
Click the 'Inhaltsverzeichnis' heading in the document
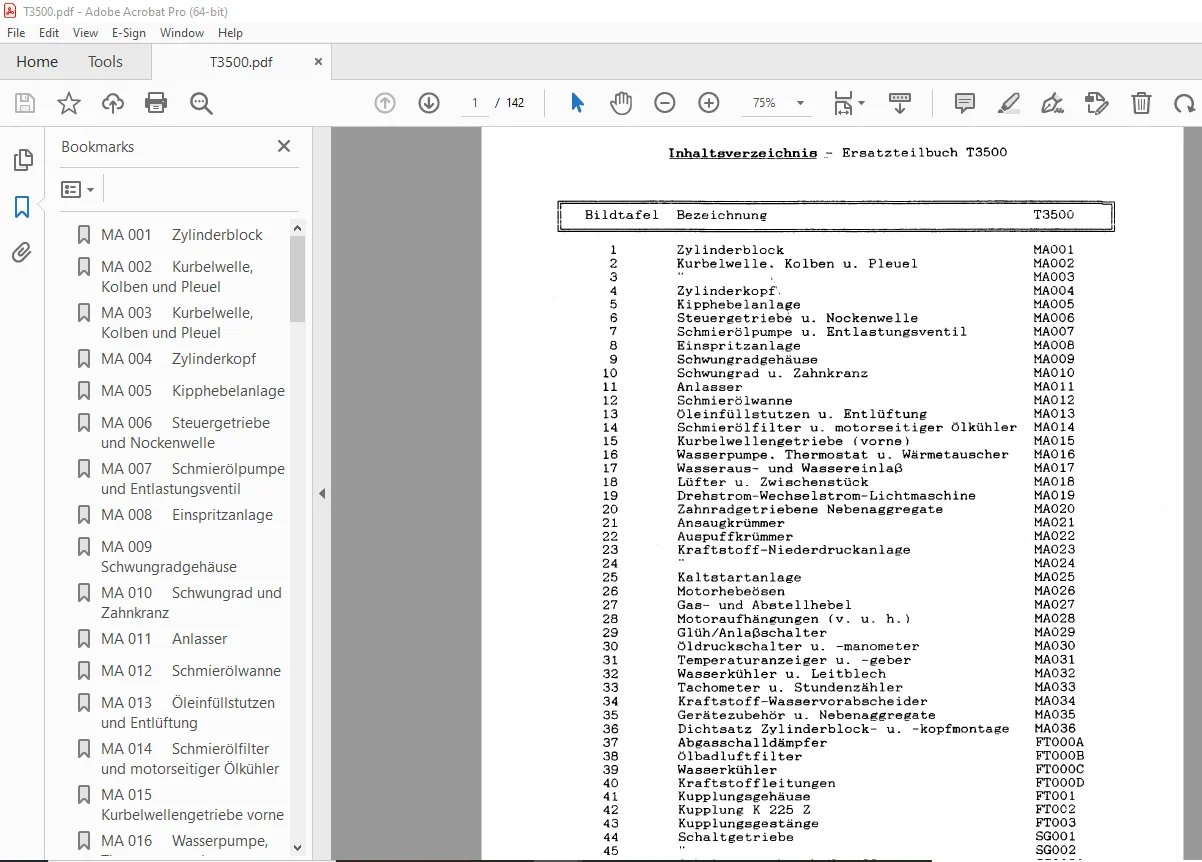click(743, 153)
